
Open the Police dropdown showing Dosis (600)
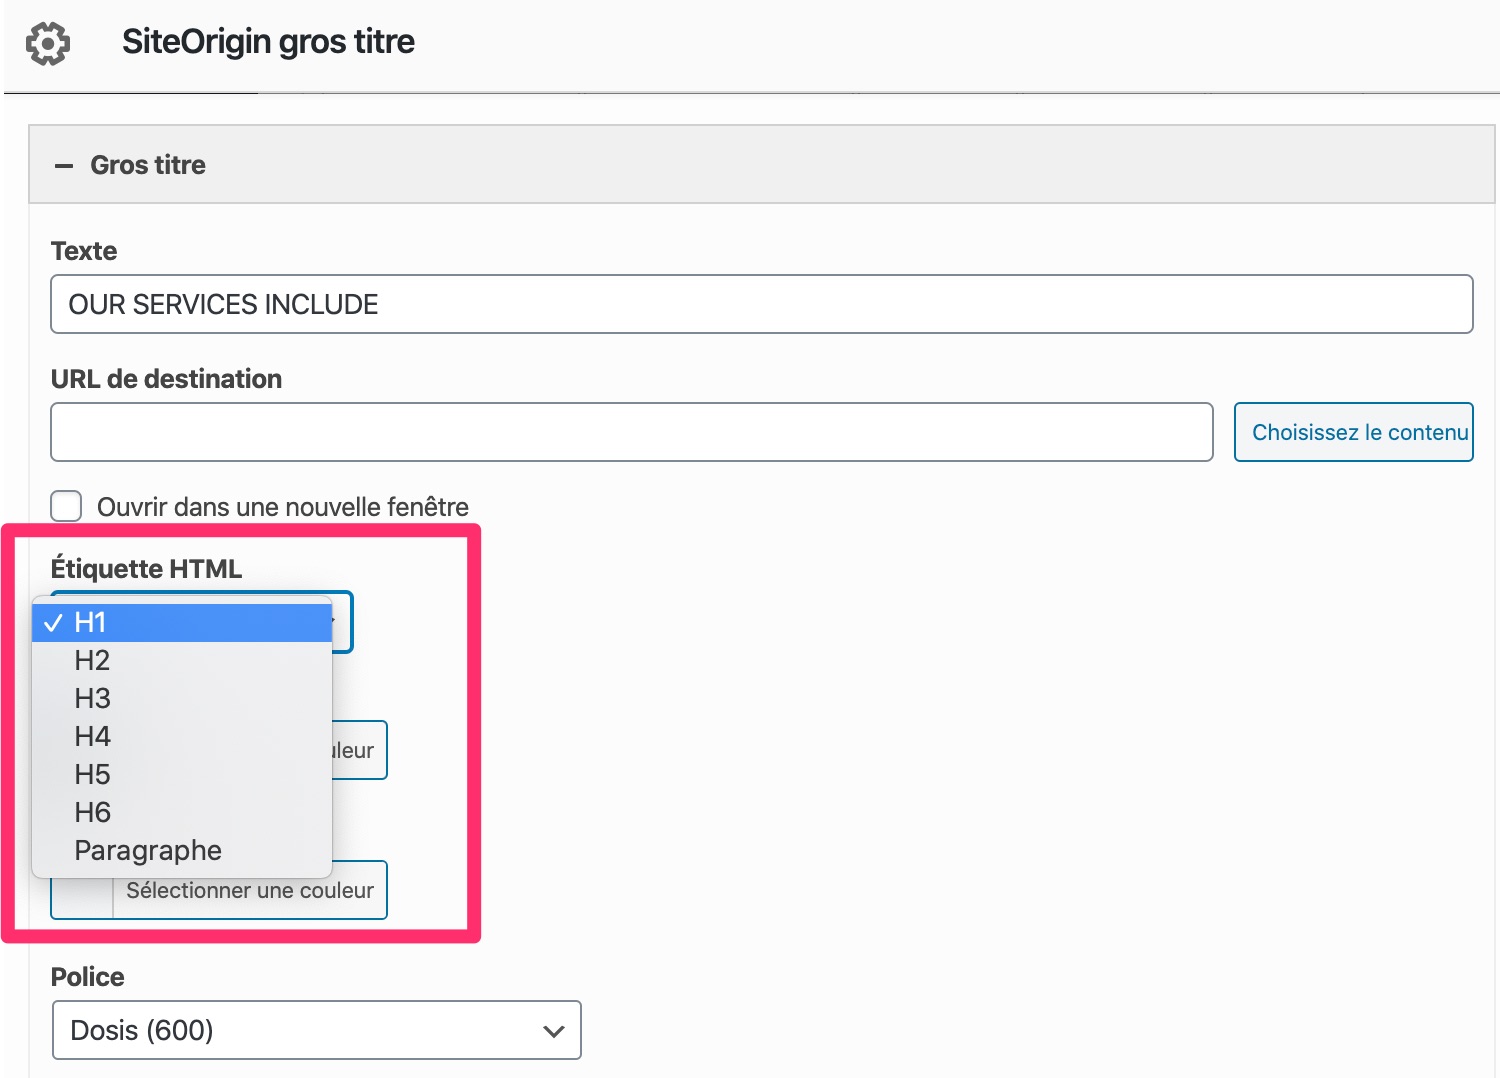point(316,1030)
